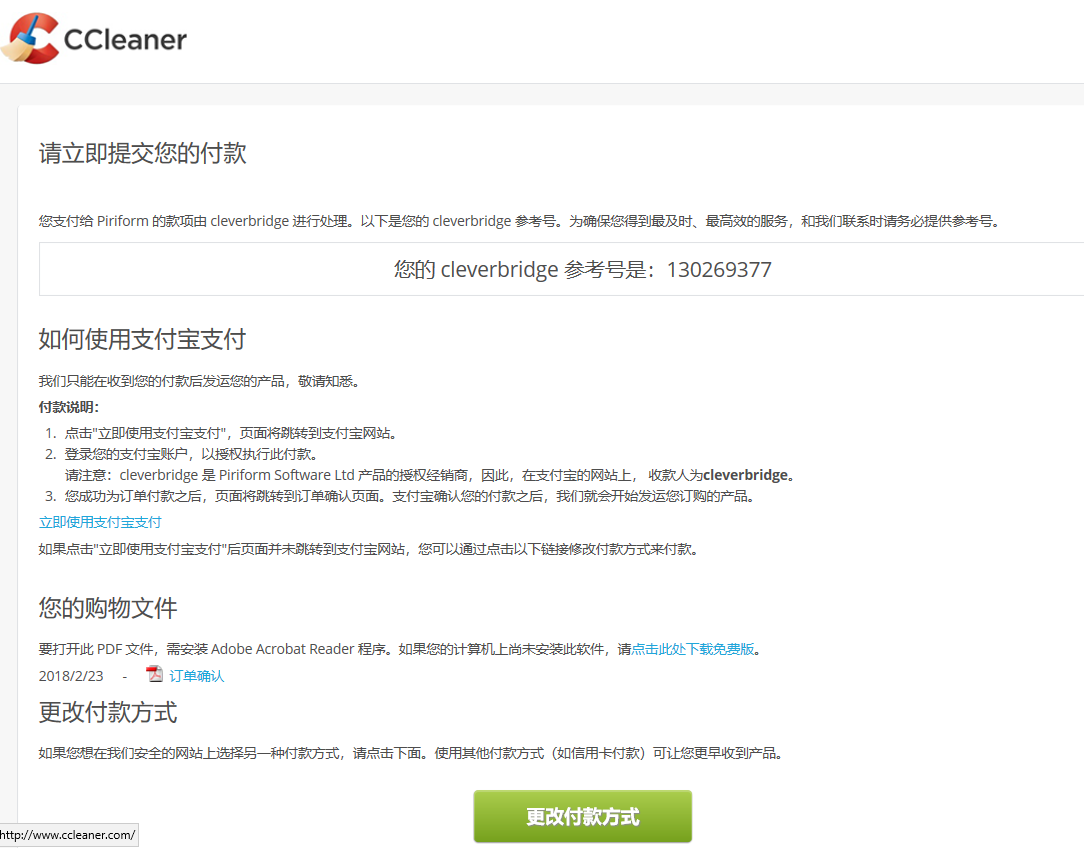The width and height of the screenshot is (1084, 848).
Task: Click step 1 about 点击"立即使用支付宝支付"
Action: pos(232,433)
